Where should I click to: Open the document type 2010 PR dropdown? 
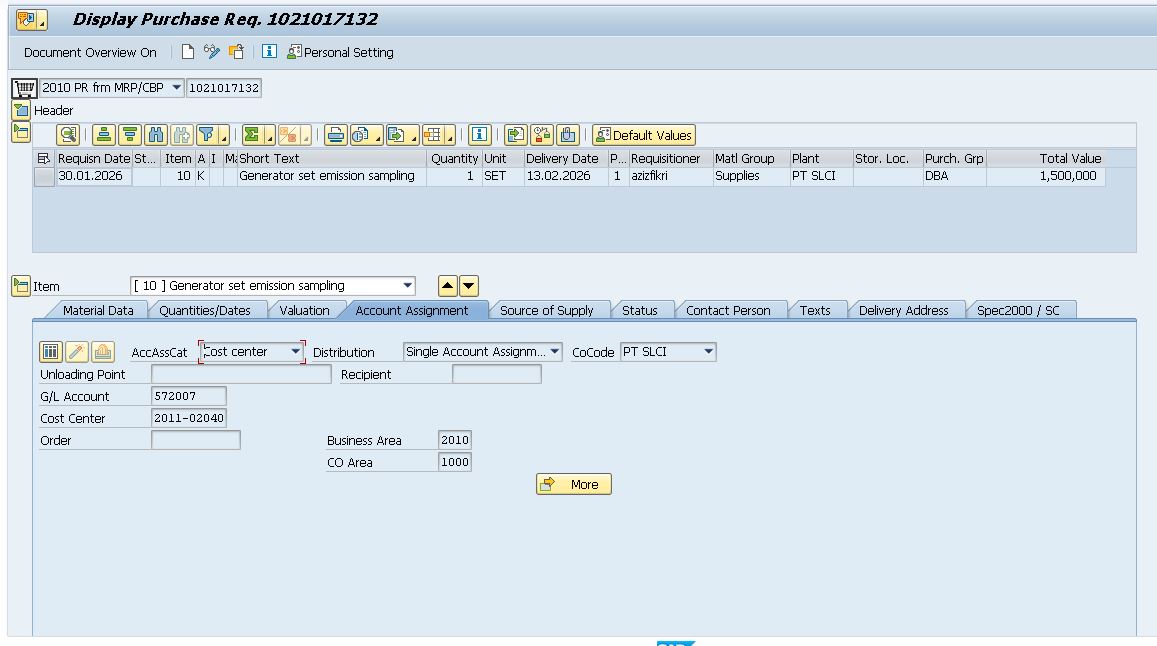point(177,88)
